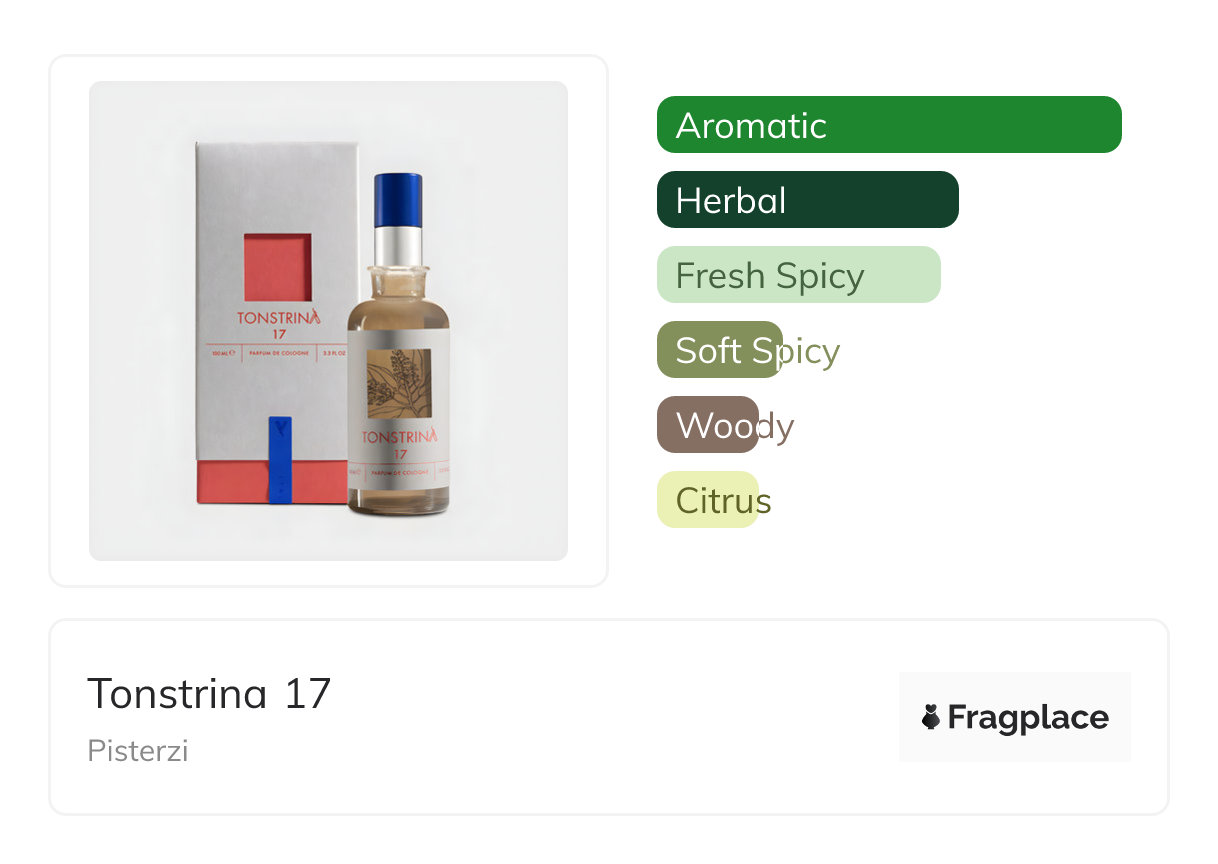Viewport: 1218px width, 864px height.
Task: Select the Herbal accord bar
Action: tap(807, 200)
